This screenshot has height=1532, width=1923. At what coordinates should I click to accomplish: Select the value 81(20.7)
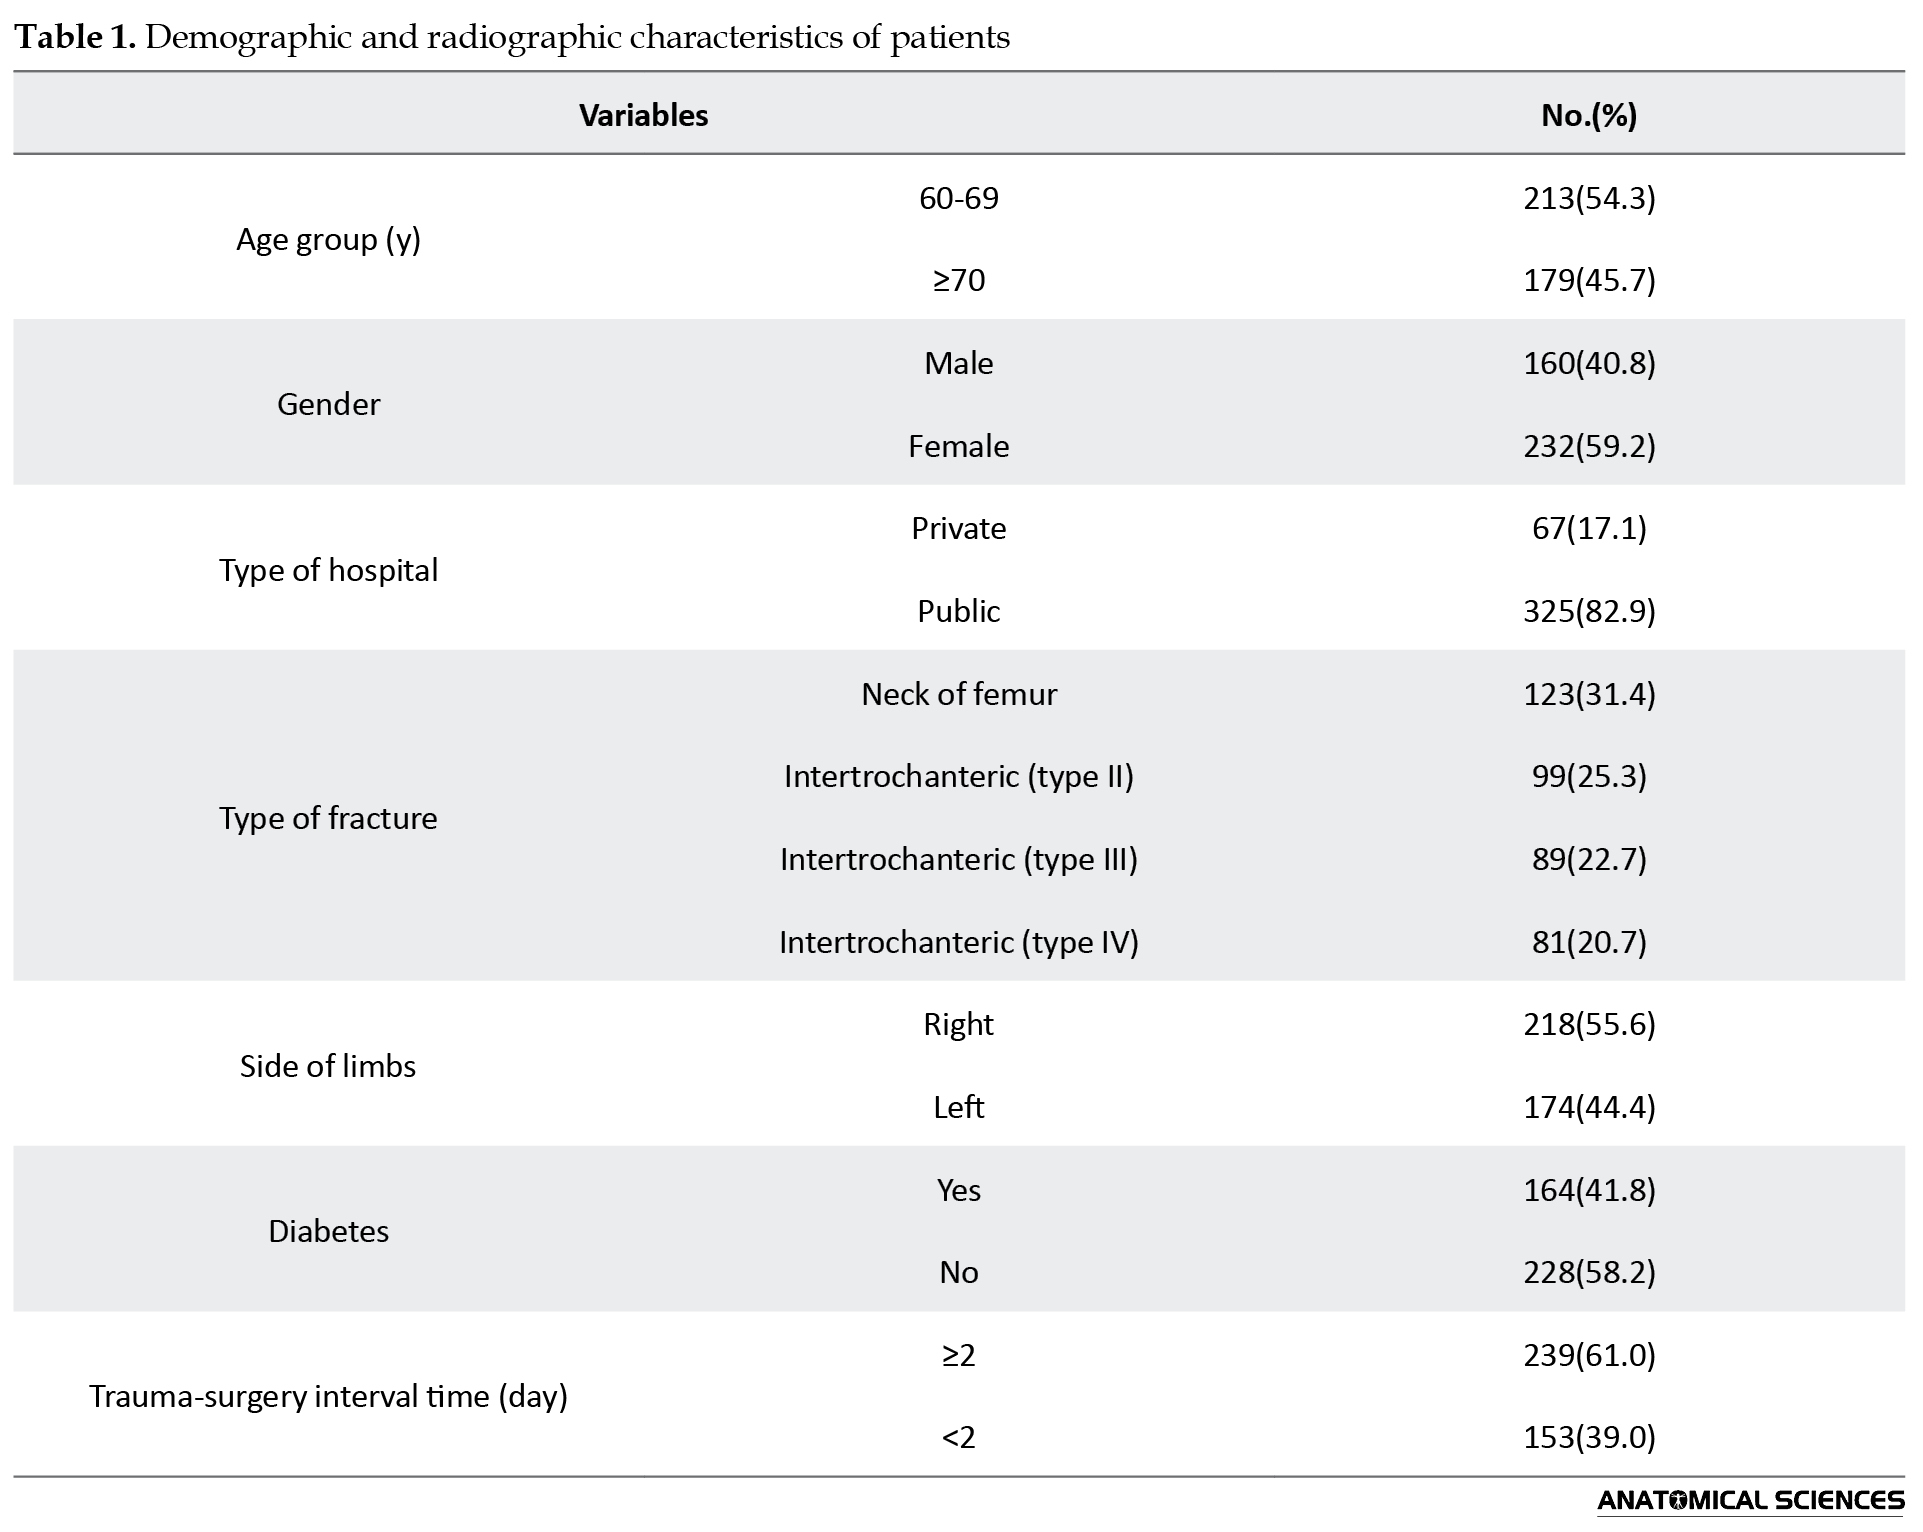tap(1589, 942)
